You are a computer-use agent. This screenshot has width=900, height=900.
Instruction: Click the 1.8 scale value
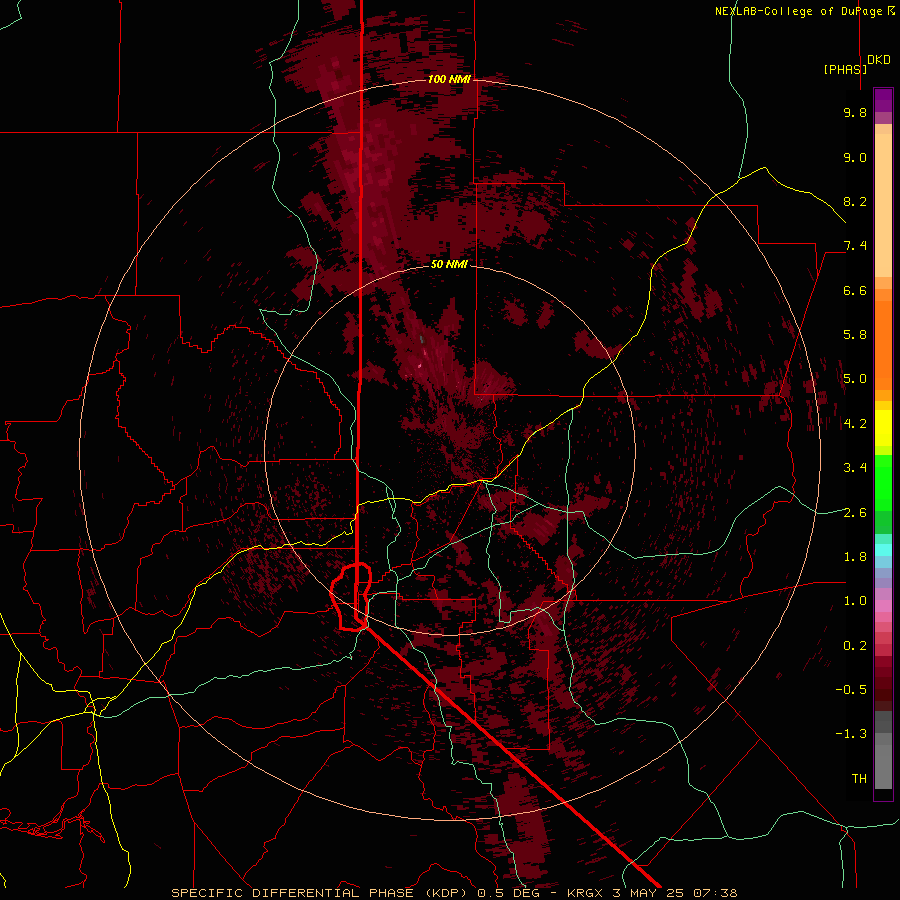point(855,557)
